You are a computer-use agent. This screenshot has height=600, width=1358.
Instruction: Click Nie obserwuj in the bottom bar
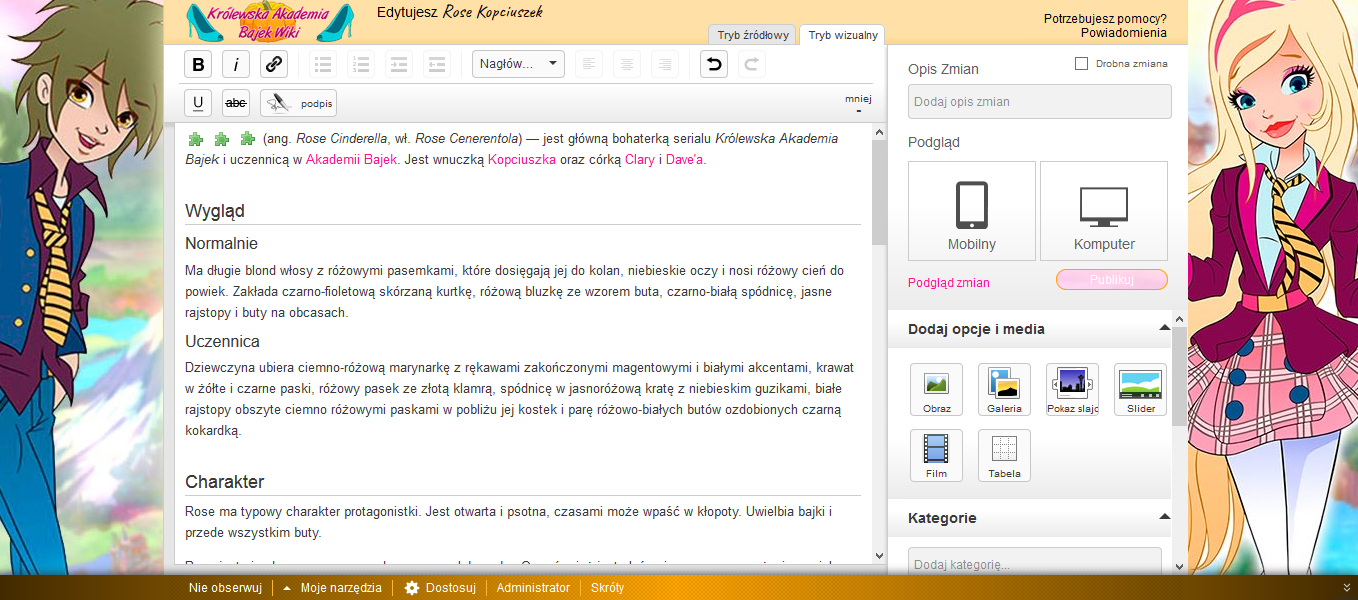(225, 588)
